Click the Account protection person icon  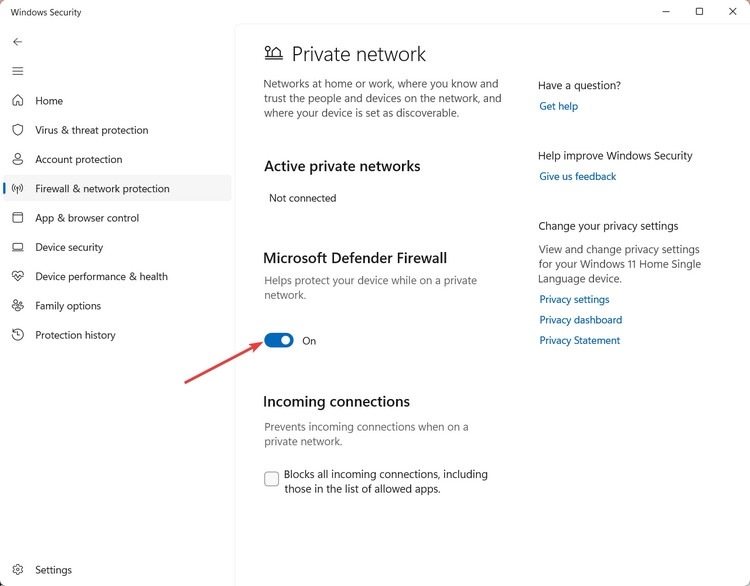[18, 159]
